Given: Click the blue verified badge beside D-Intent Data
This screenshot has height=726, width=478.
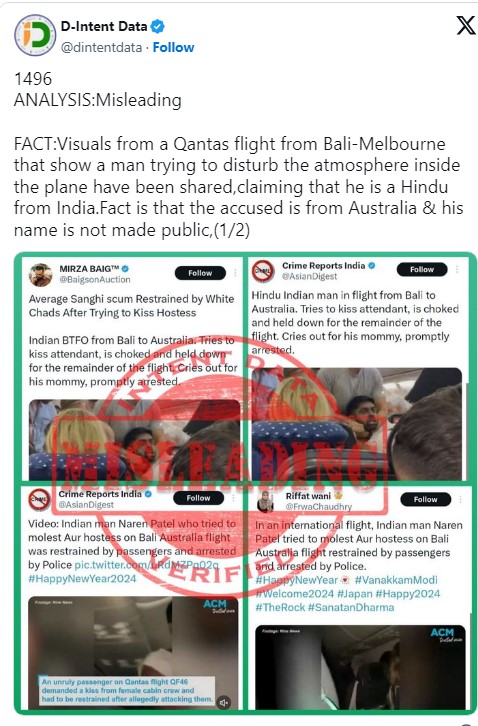Looking at the screenshot, I should click(158, 26).
